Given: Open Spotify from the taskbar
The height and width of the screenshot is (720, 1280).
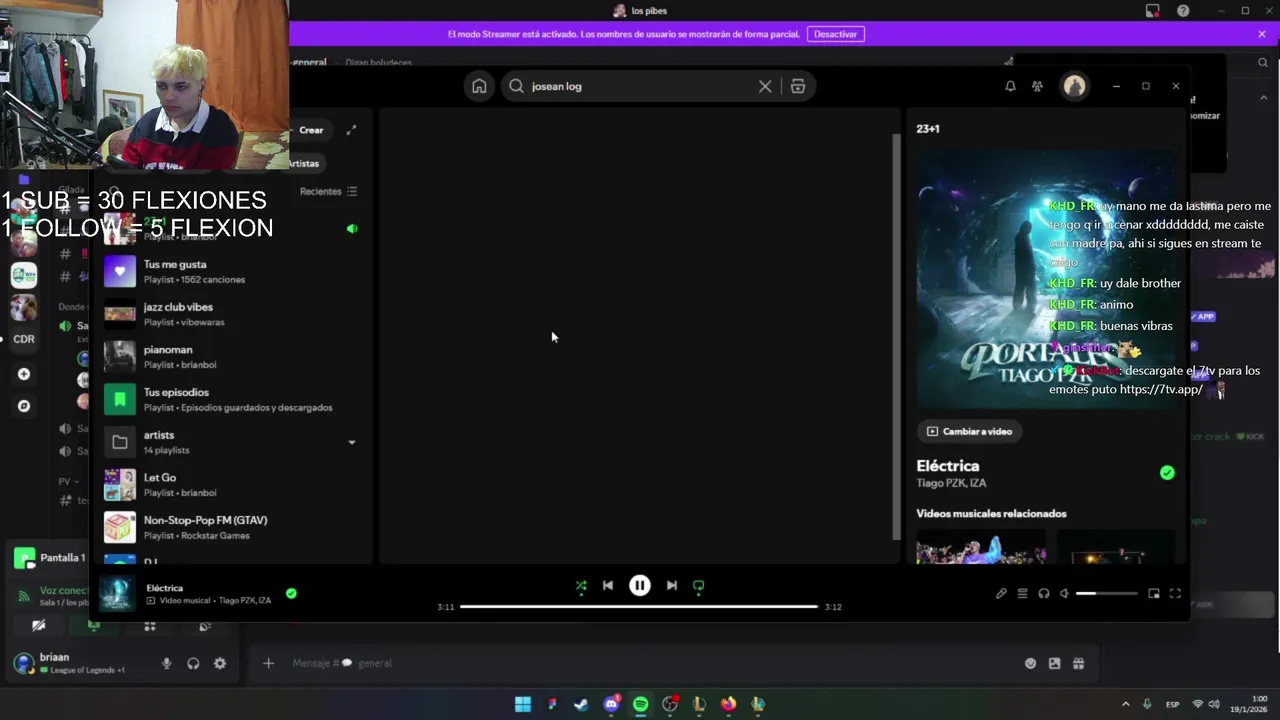Looking at the screenshot, I should (x=640, y=704).
